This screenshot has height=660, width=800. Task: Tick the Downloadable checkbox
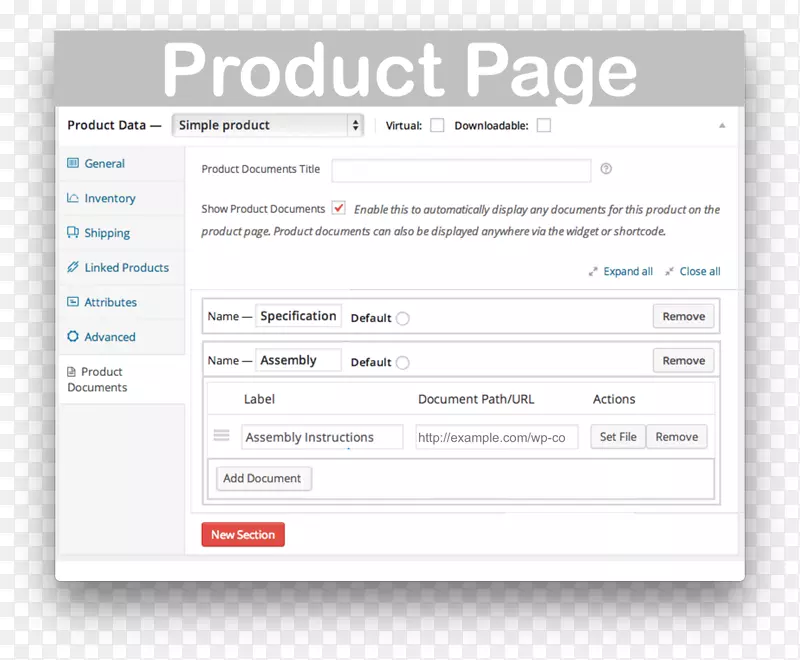[543, 126]
